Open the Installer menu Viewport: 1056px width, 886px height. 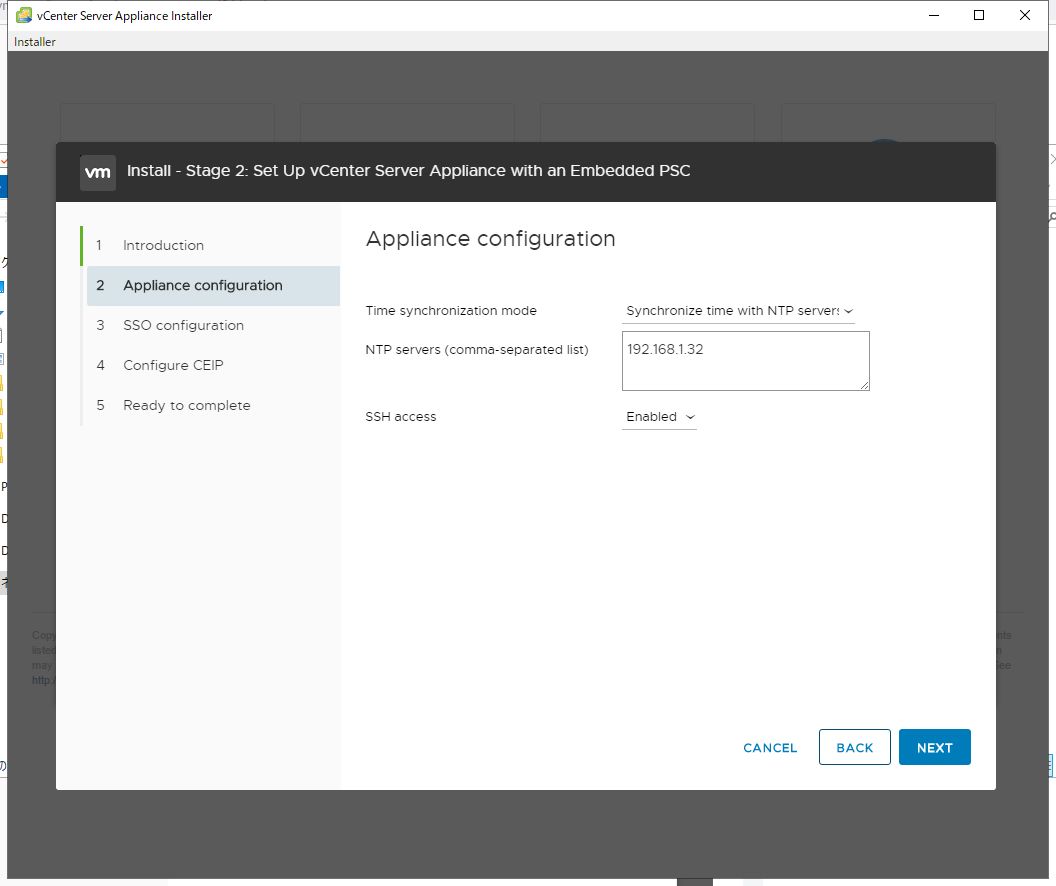[x=35, y=42]
